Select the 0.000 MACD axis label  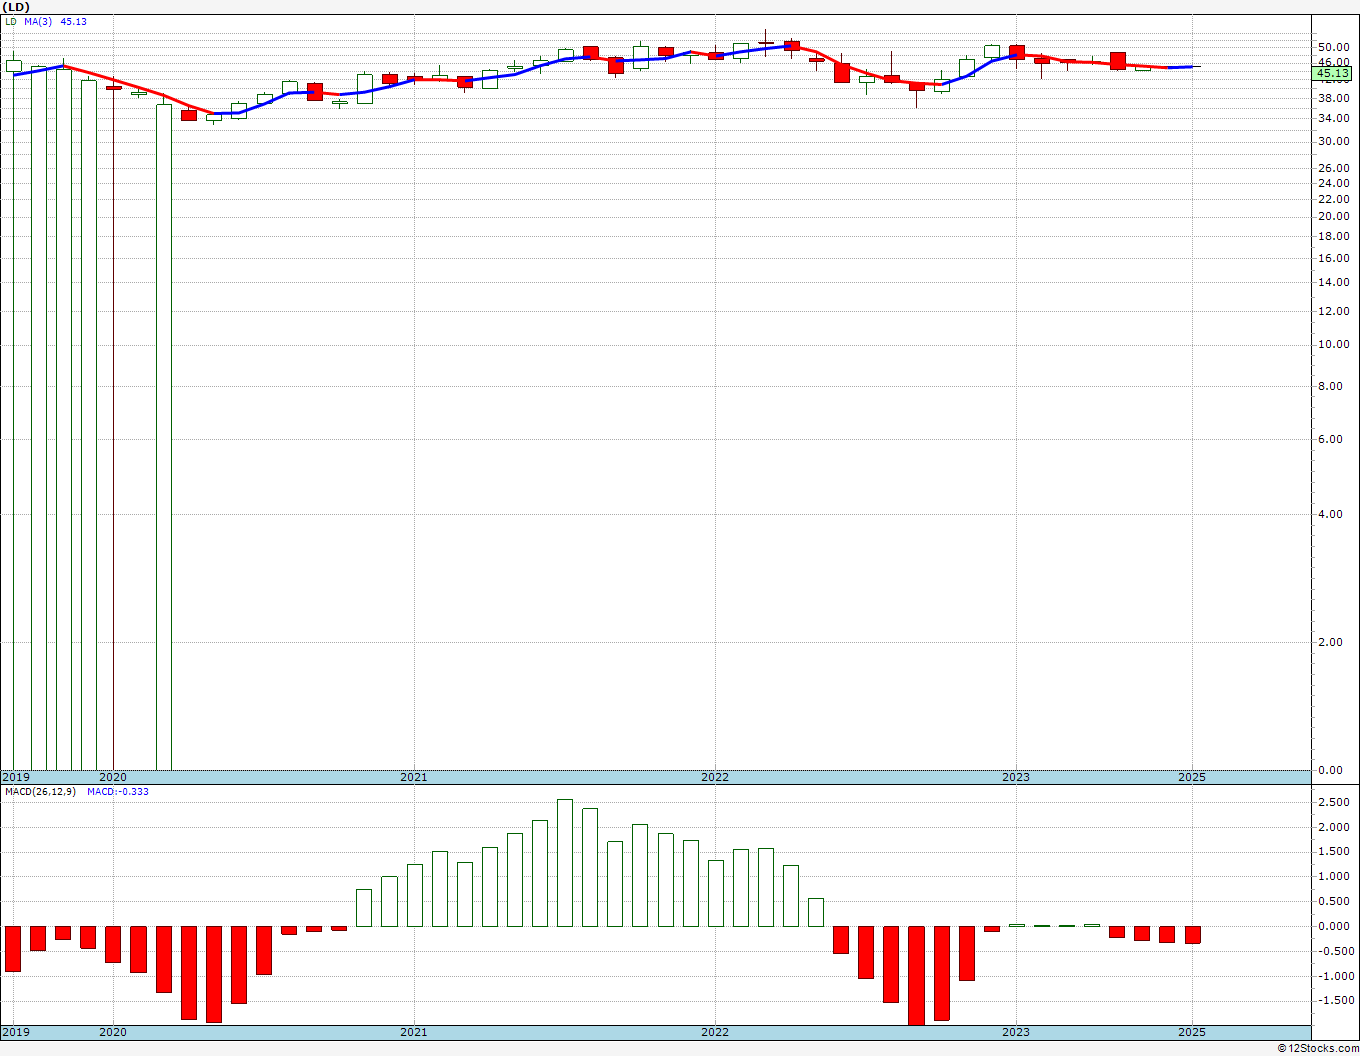pyautogui.click(x=1336, y=926)
